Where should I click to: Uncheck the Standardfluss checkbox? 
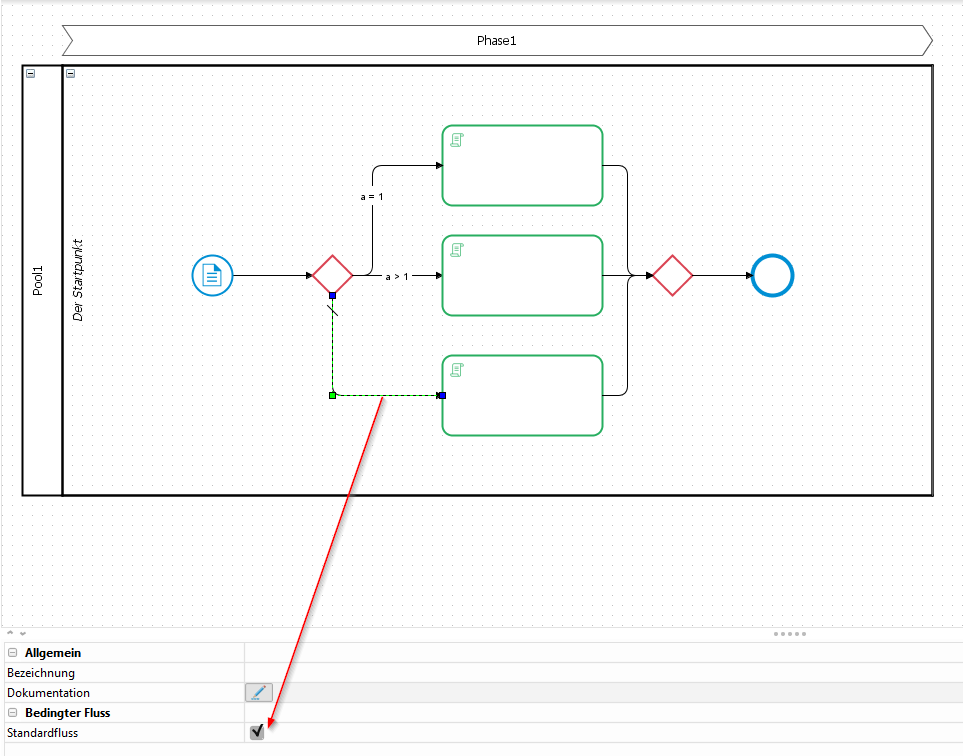point(257,732)
